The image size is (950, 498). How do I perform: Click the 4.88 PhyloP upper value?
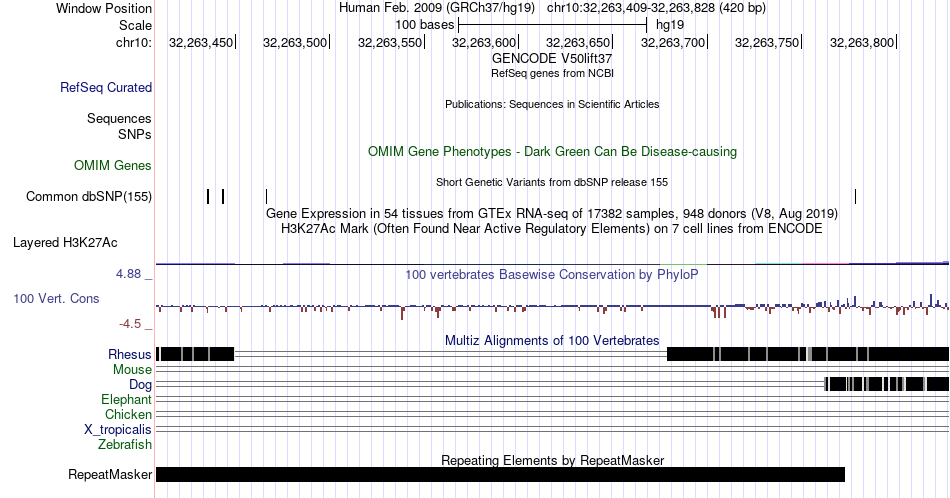tap(128, 274)
